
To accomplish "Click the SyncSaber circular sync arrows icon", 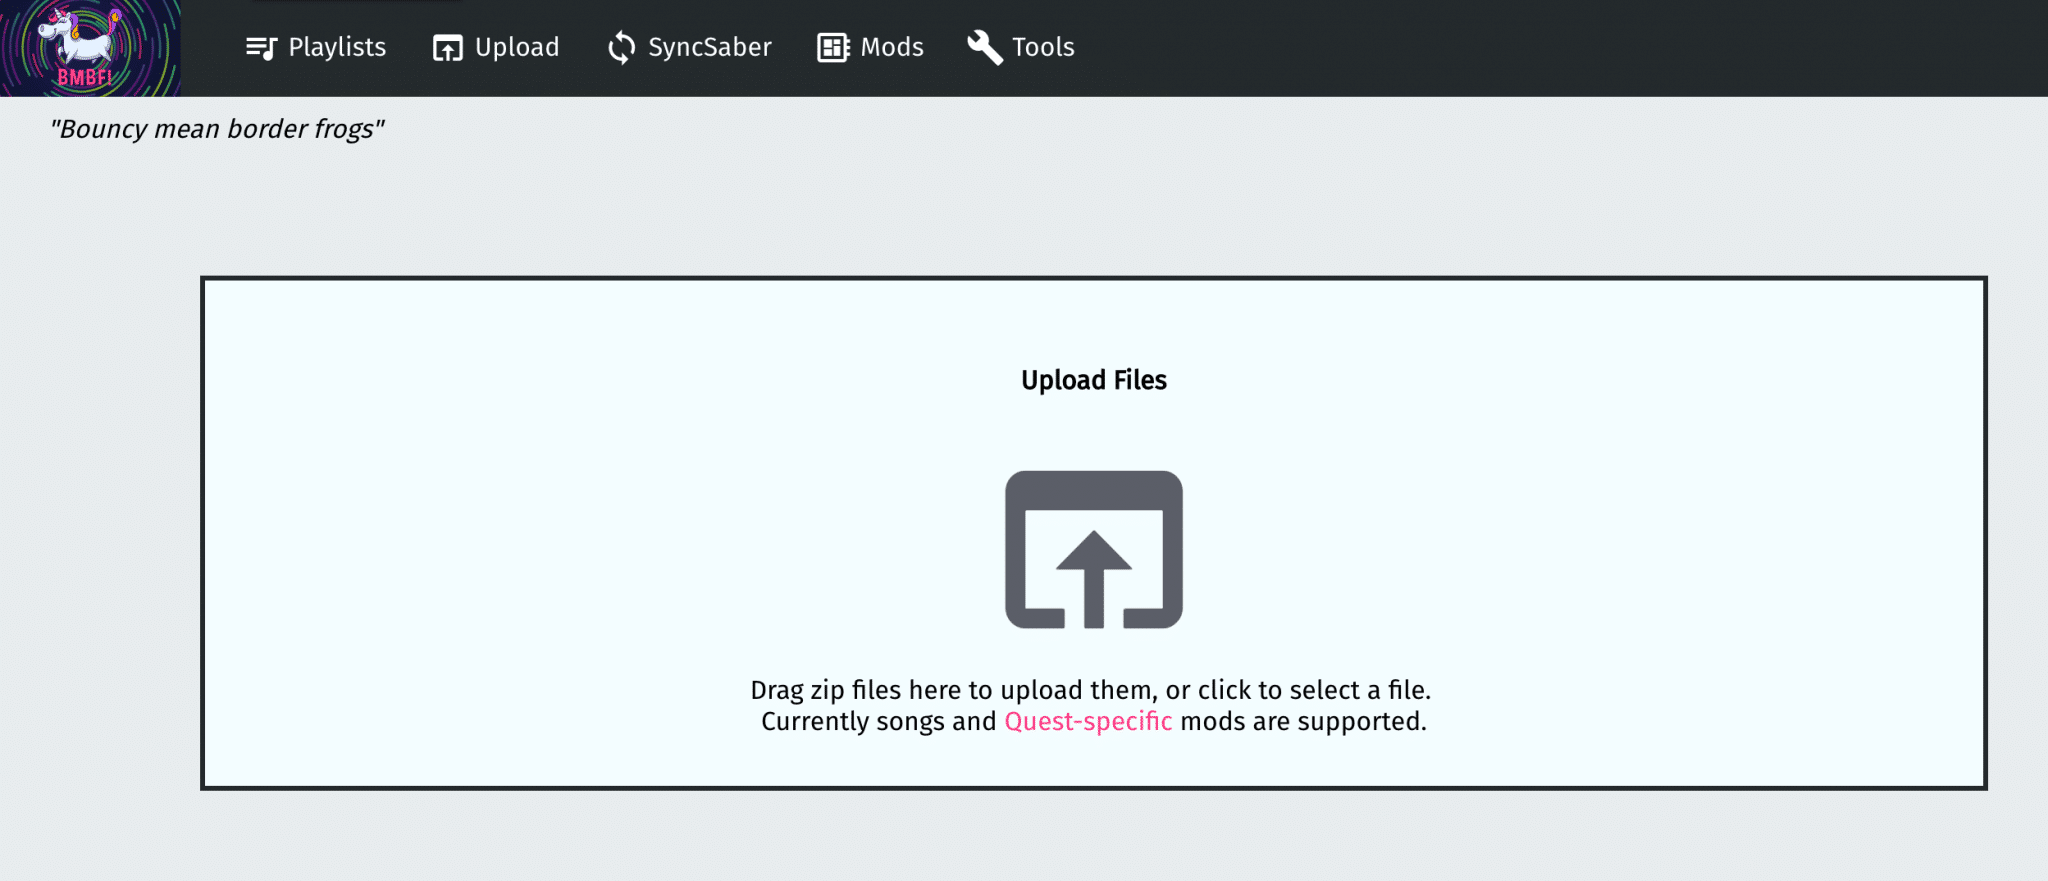I will 621,48.
